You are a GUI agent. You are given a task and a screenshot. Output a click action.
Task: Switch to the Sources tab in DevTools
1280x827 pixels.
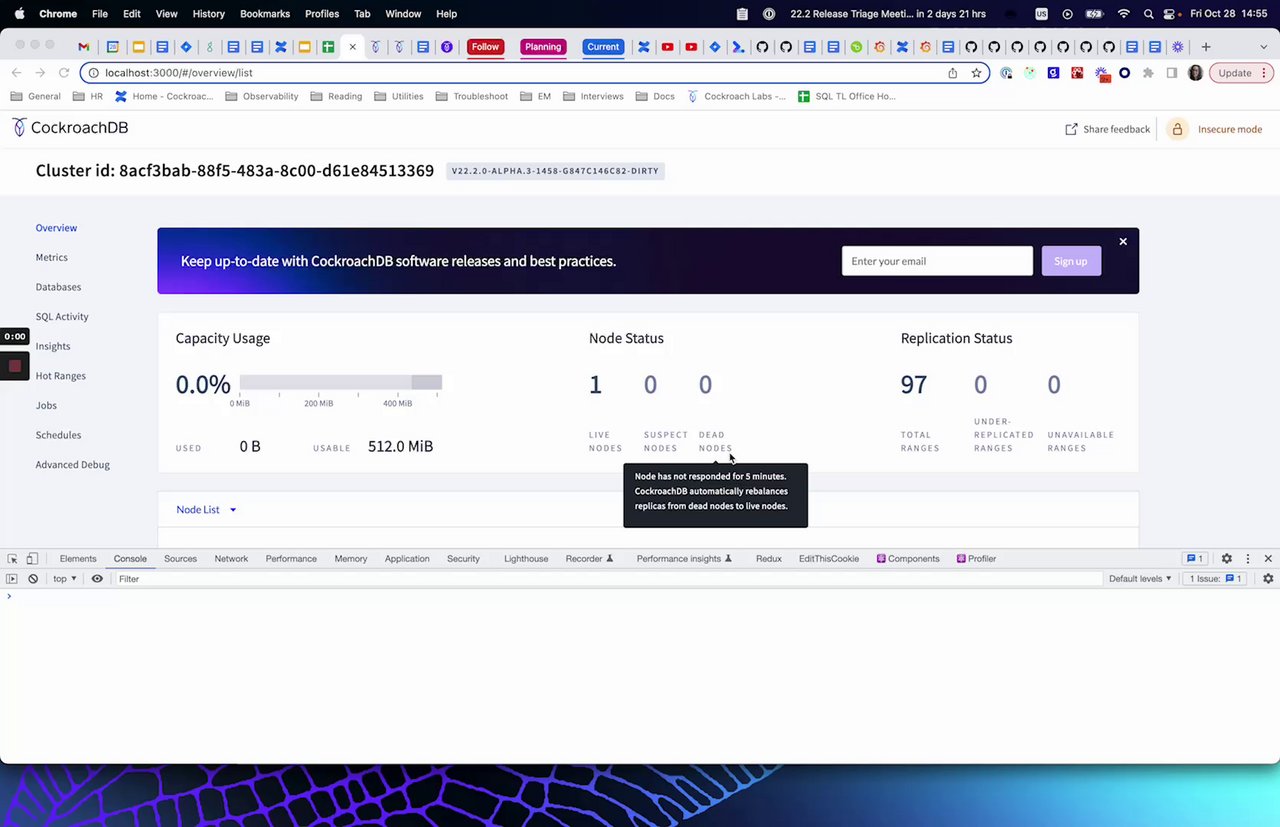[180, 559]
